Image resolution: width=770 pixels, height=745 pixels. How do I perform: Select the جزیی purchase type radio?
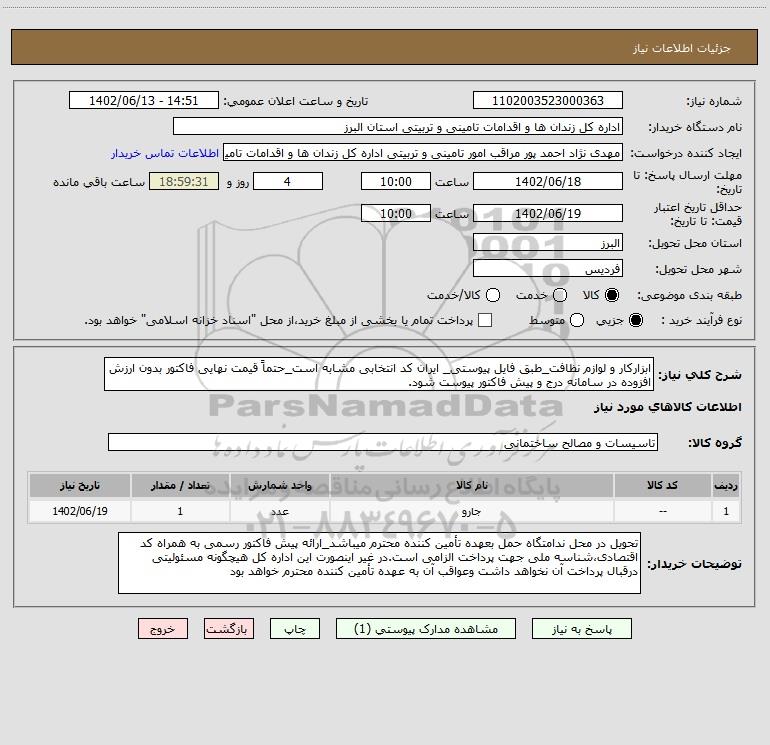coord(635,320)
